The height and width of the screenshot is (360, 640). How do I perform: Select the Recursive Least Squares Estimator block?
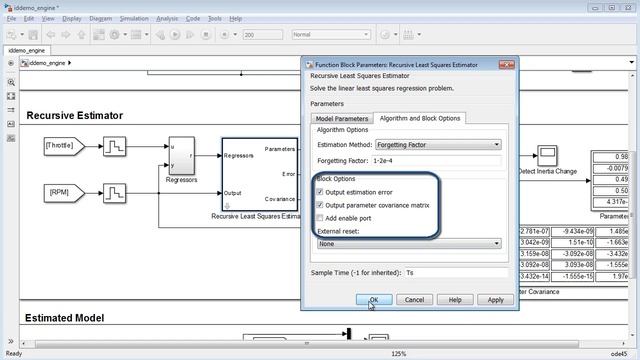click(x=260, y=174)
